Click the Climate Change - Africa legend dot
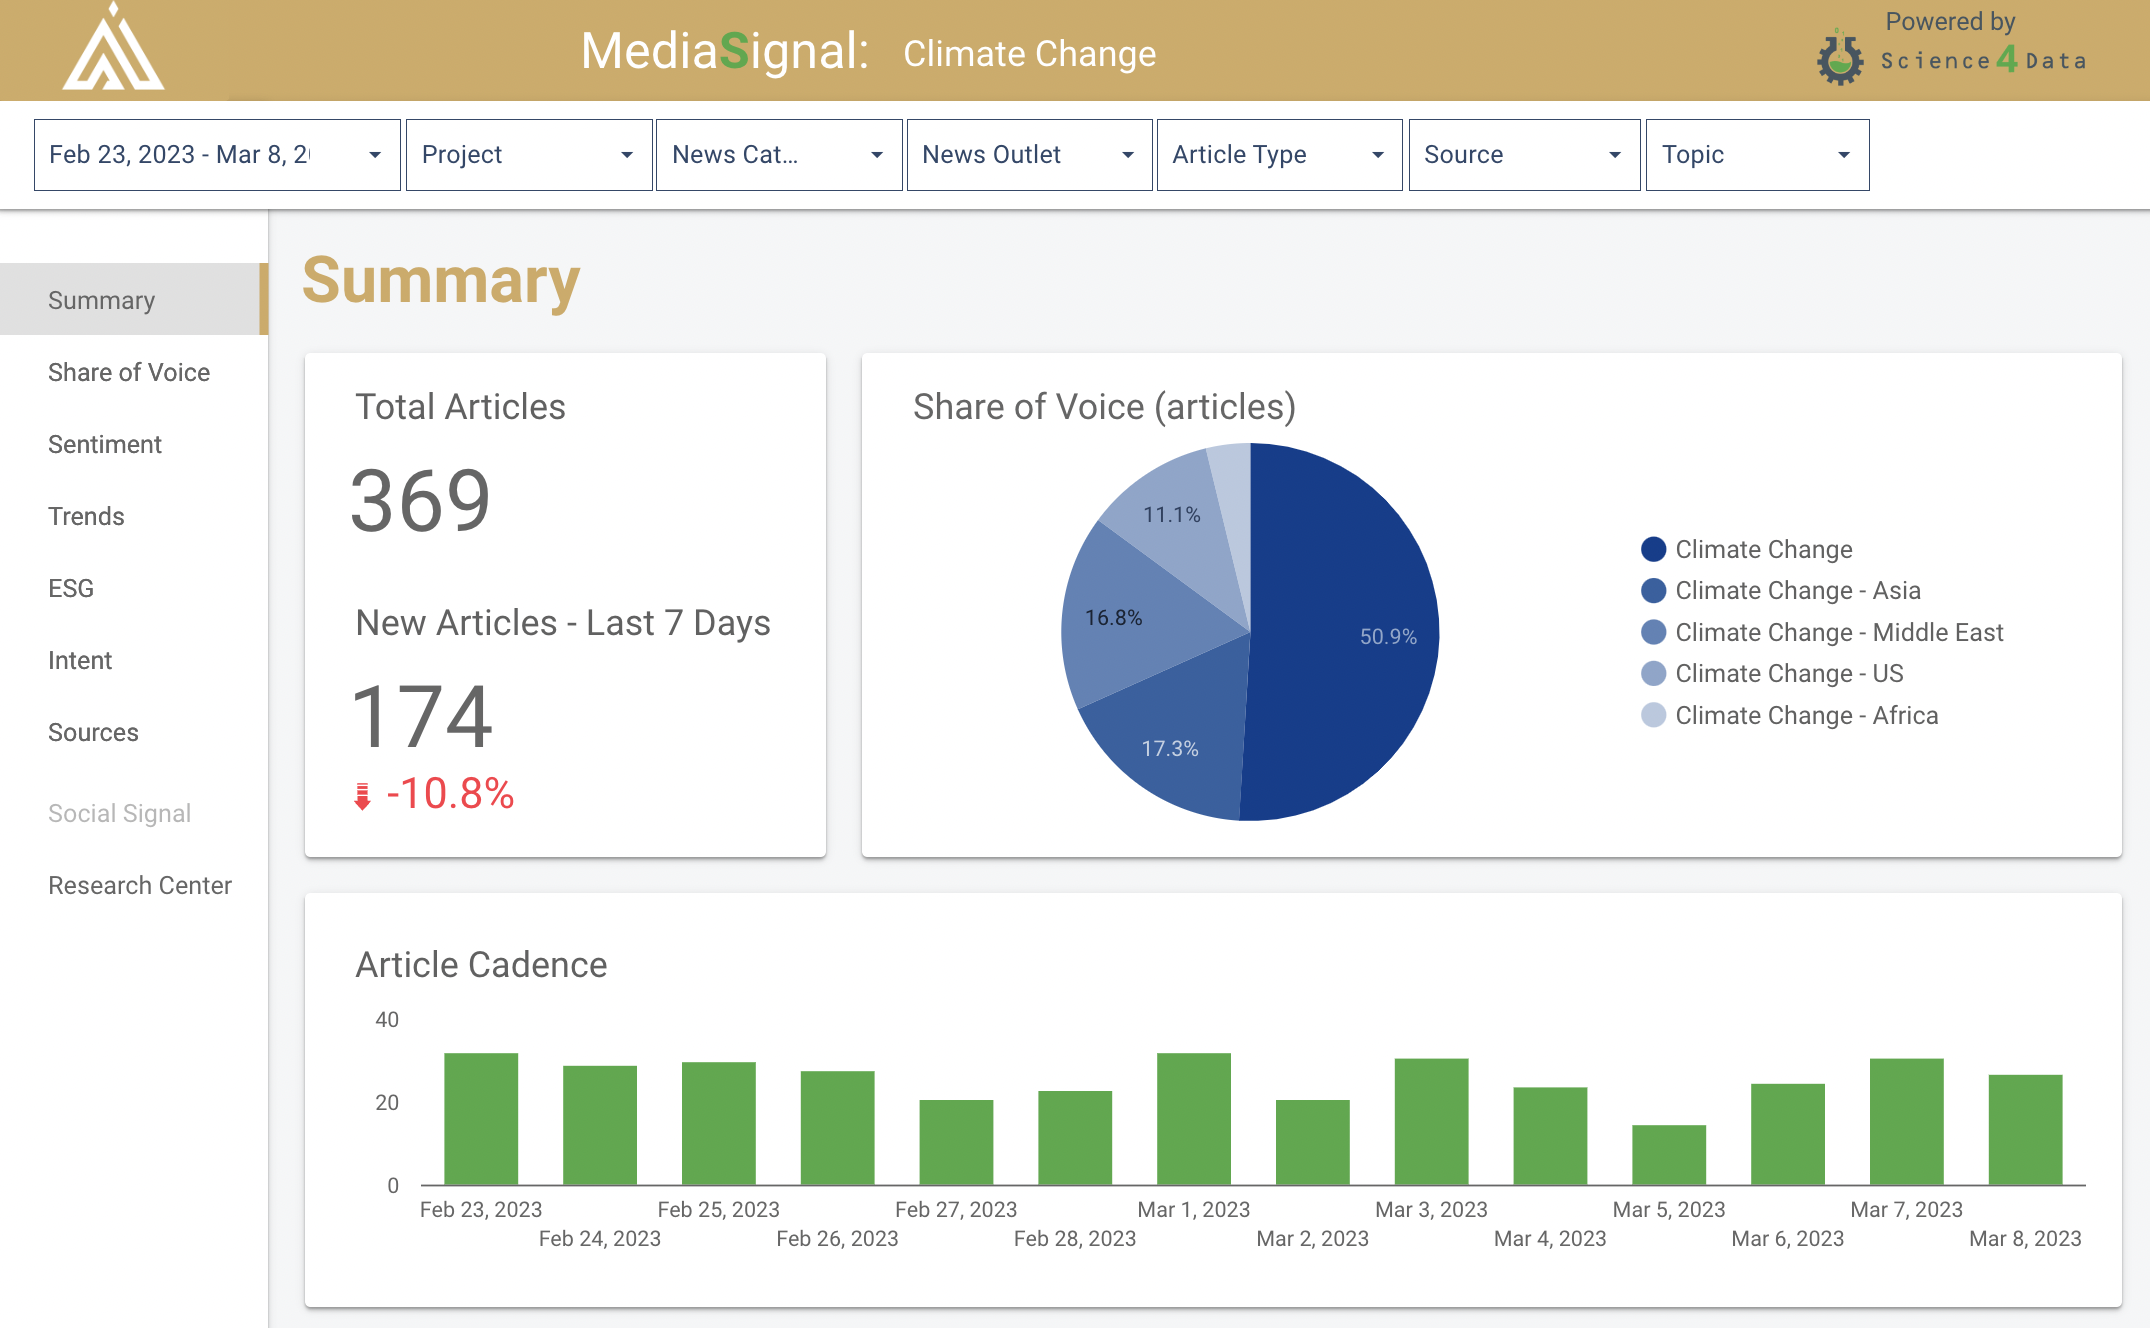The width and height of the screenshot is (2150, 1328). tap(1654, 715)
